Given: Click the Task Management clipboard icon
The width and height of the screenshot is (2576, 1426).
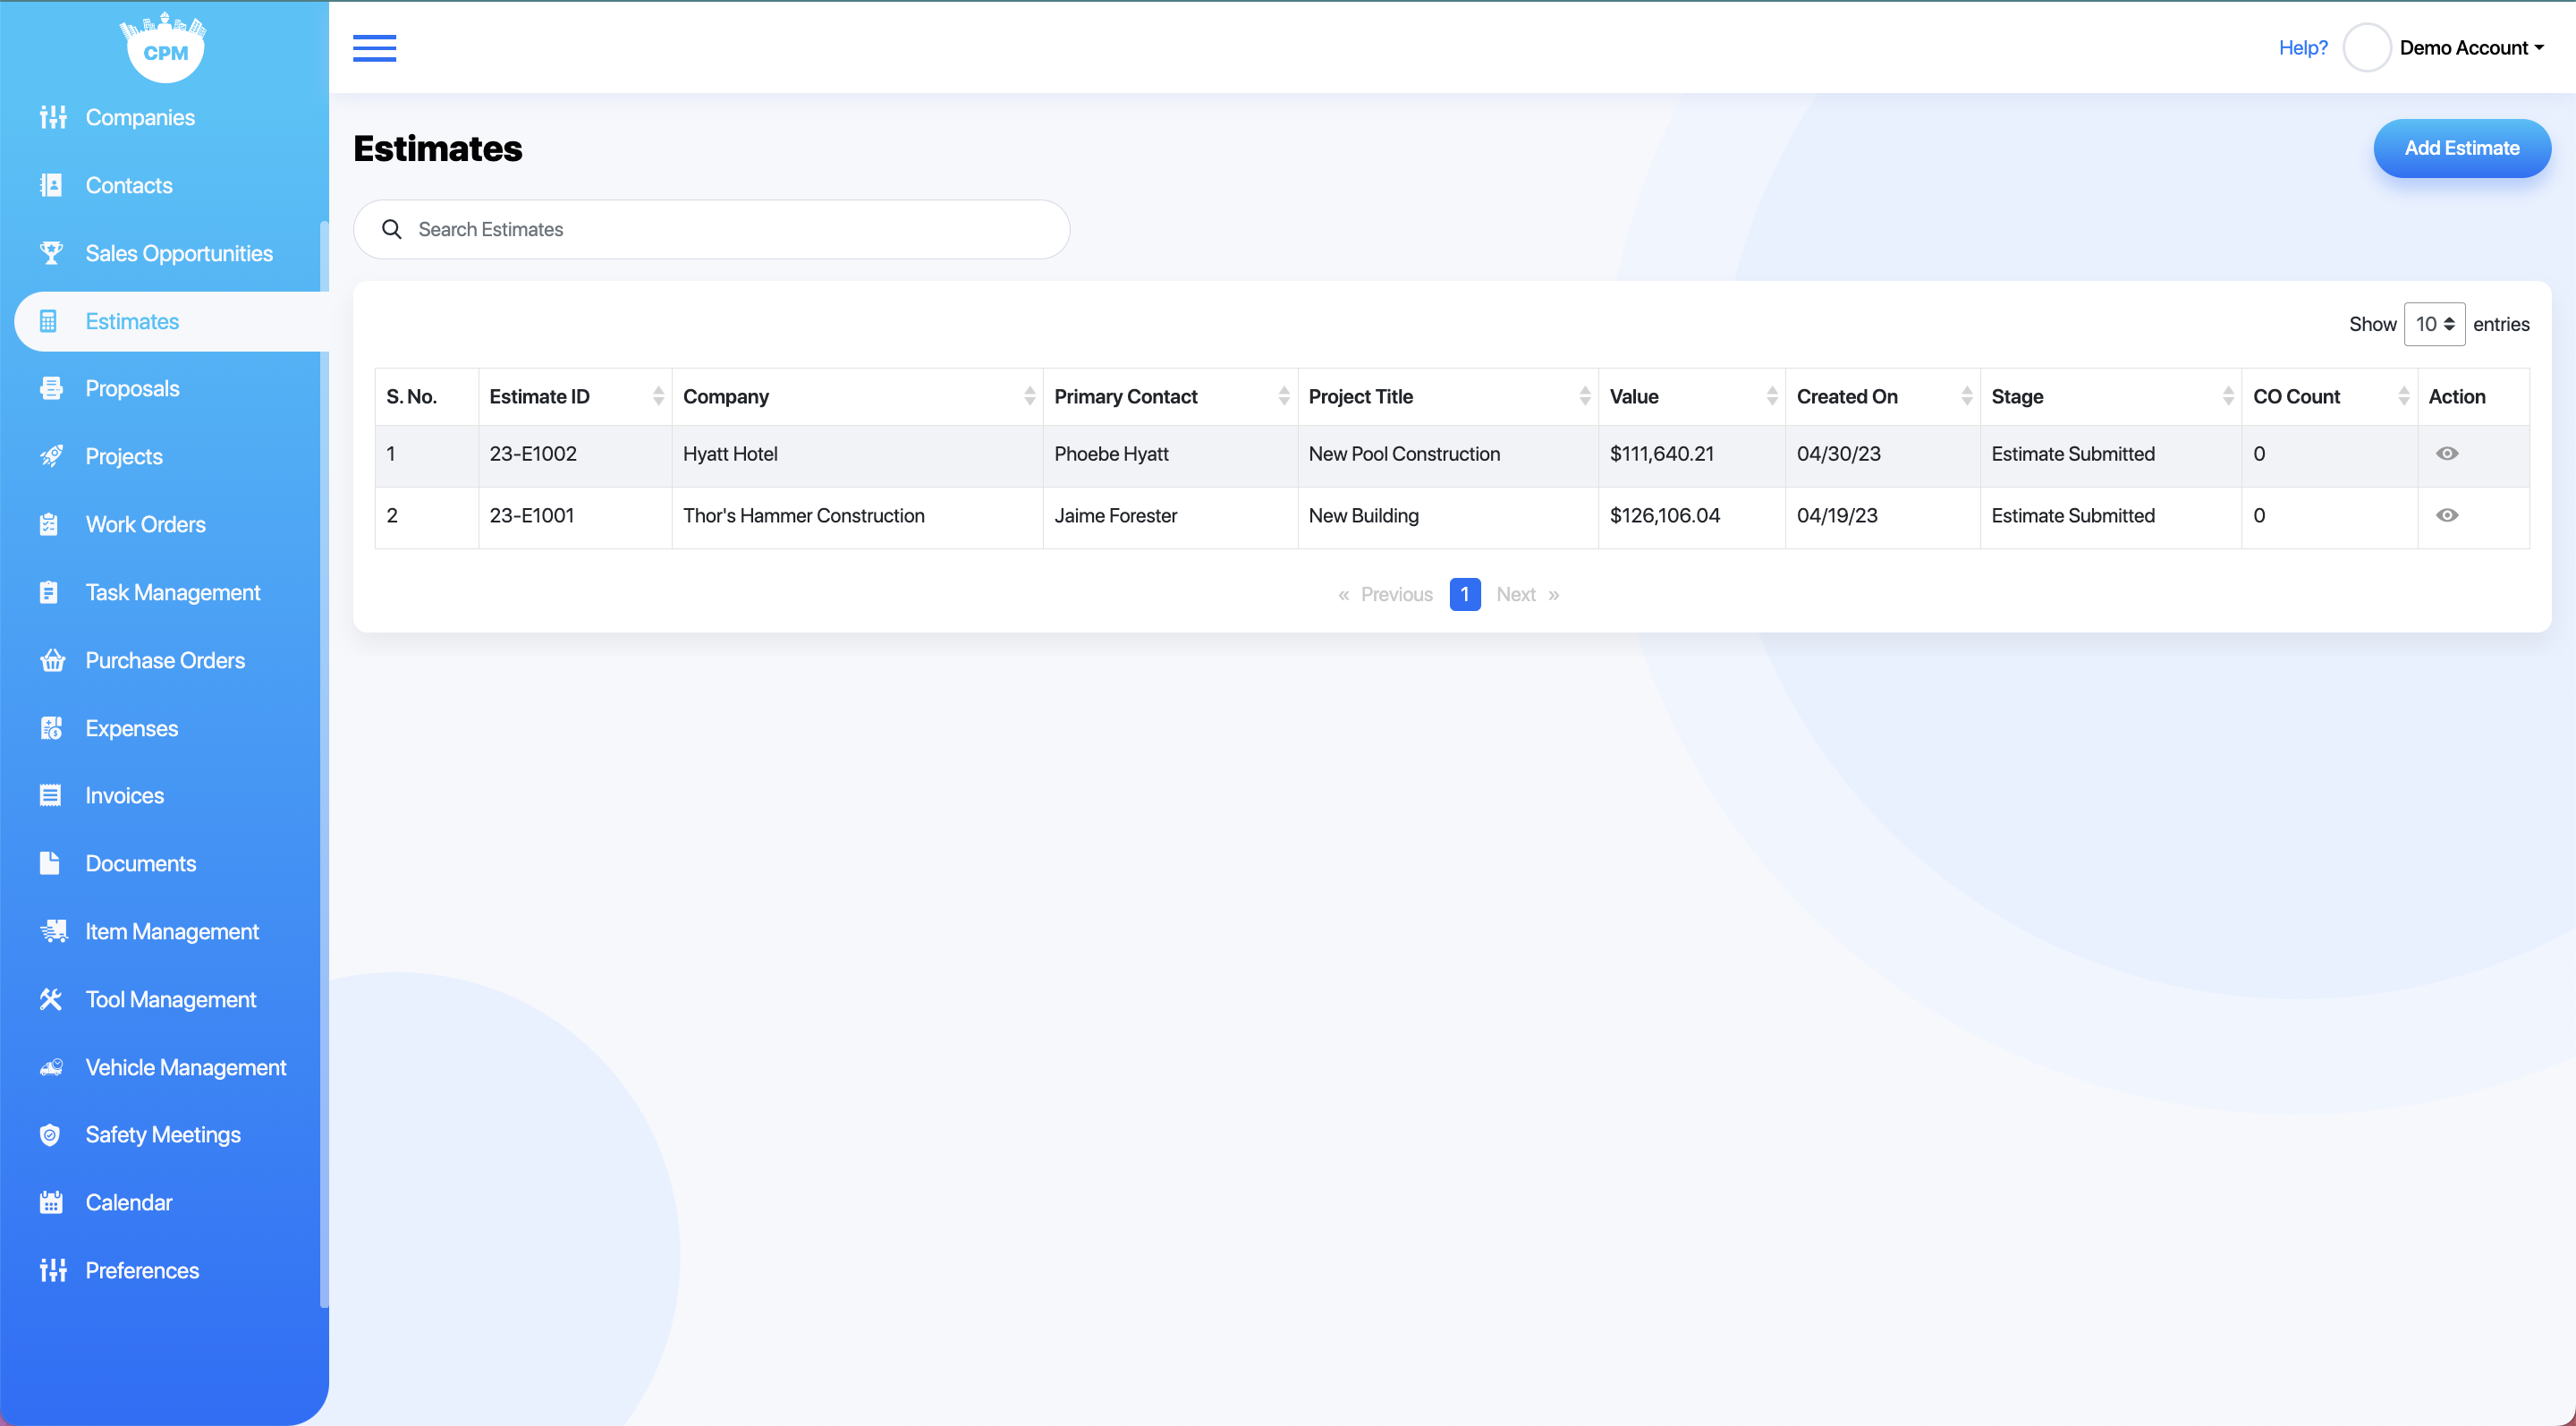Looking at the screenshot, I should click(49, 592).
